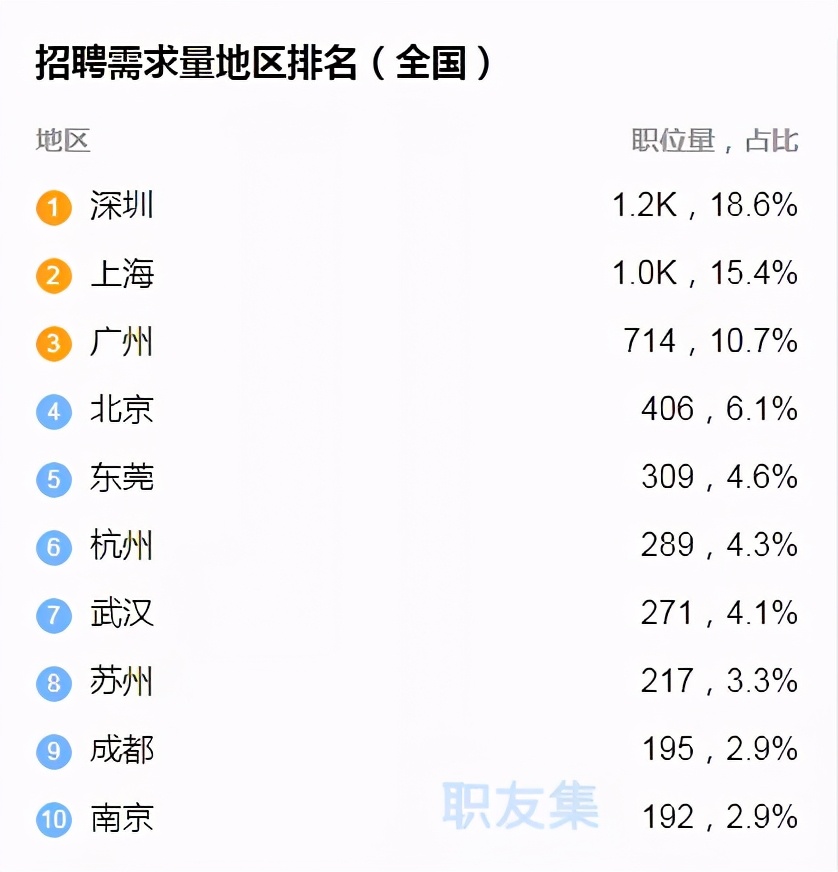
Task: Click the 1.2K，18.6% value for 深圳
Action: (x=707, y=207)
